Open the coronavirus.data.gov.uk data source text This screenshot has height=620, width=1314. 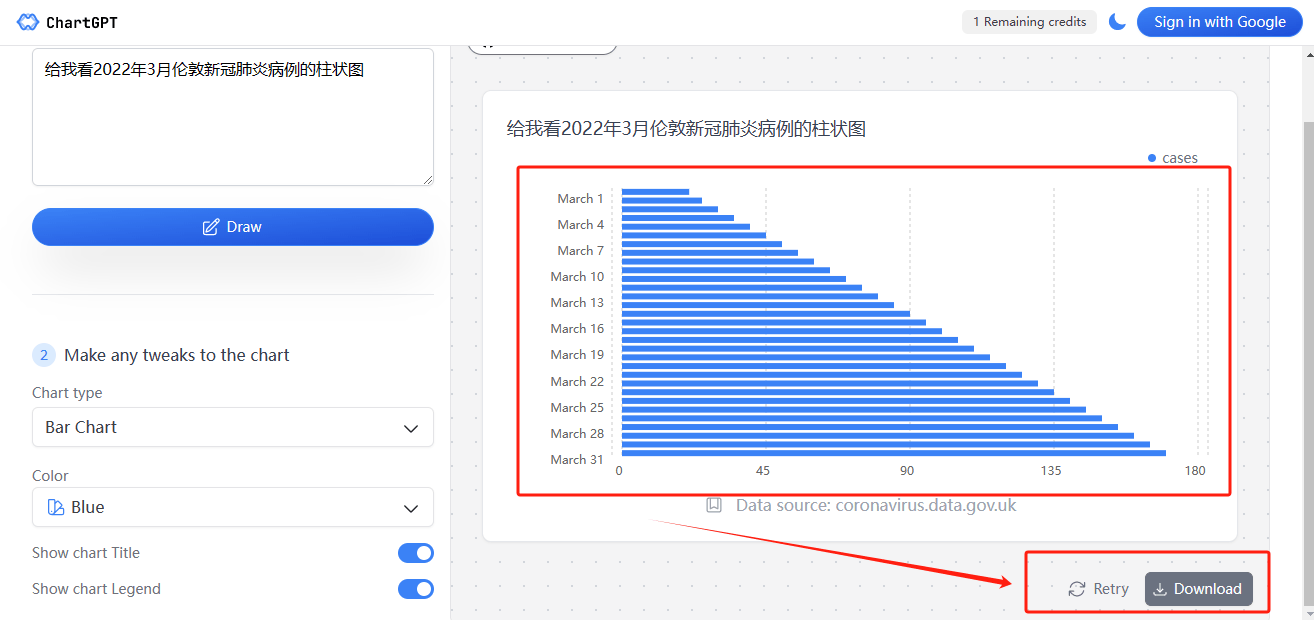tap(875, 505)
